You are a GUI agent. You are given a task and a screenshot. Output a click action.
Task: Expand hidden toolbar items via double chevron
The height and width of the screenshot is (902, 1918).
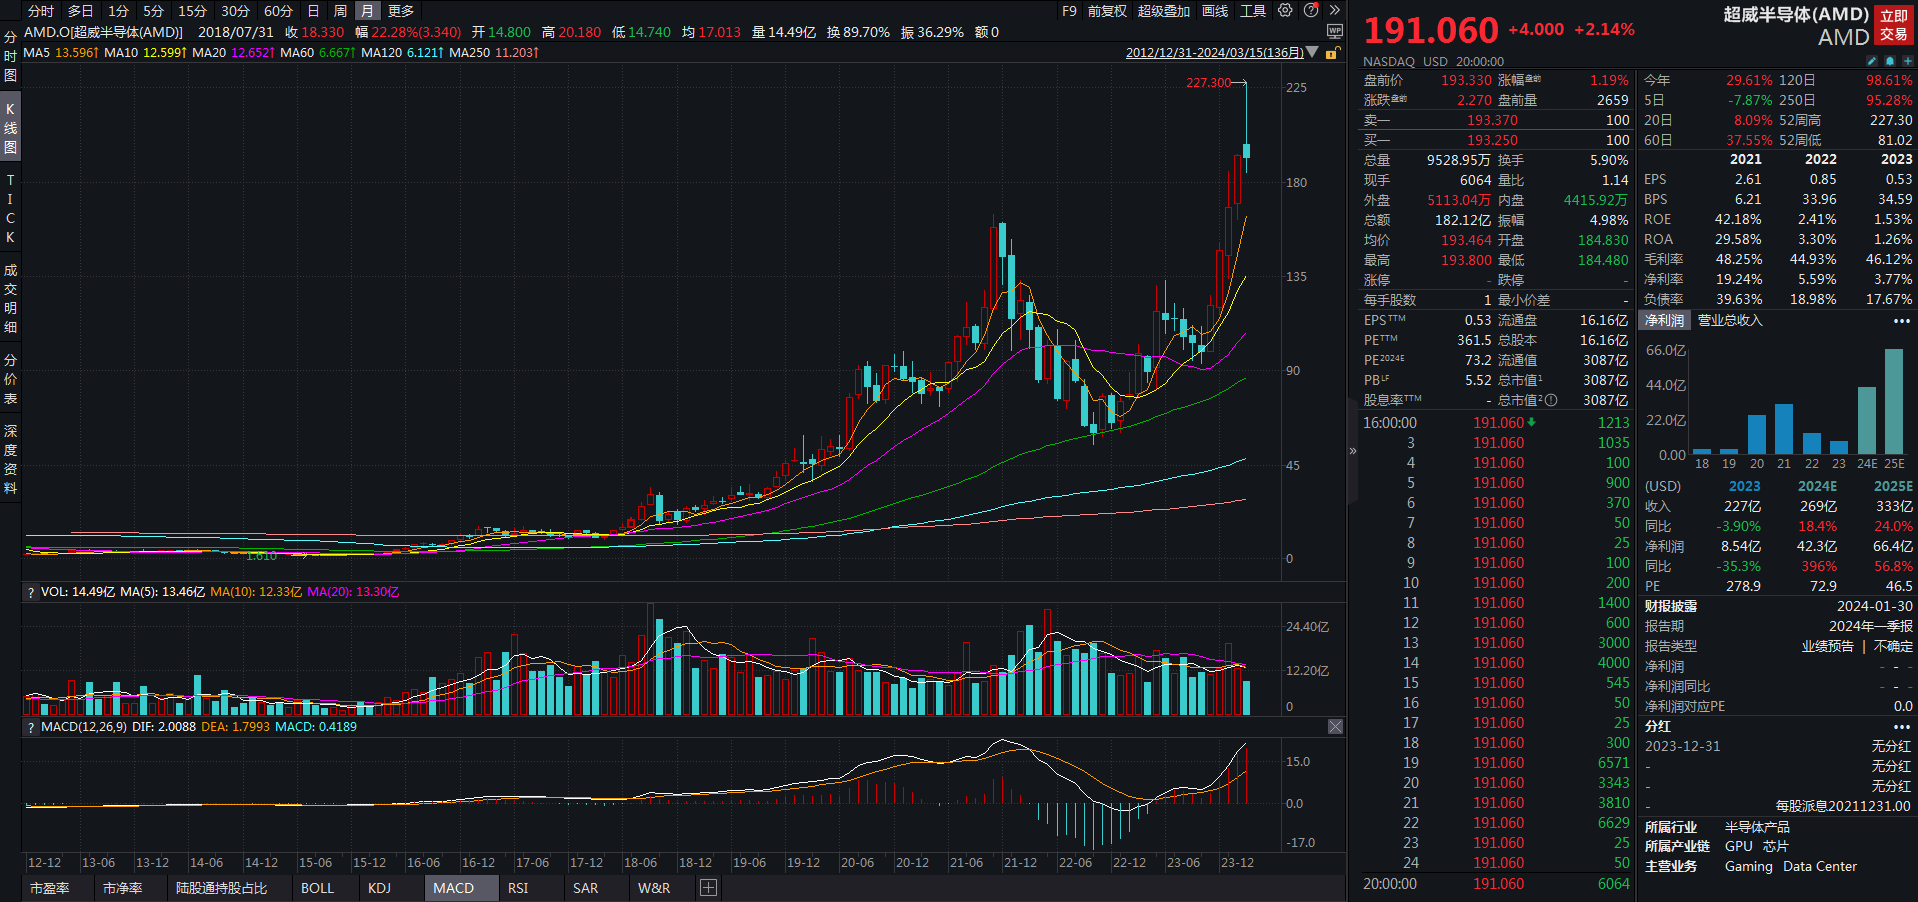pos(1334,10)
